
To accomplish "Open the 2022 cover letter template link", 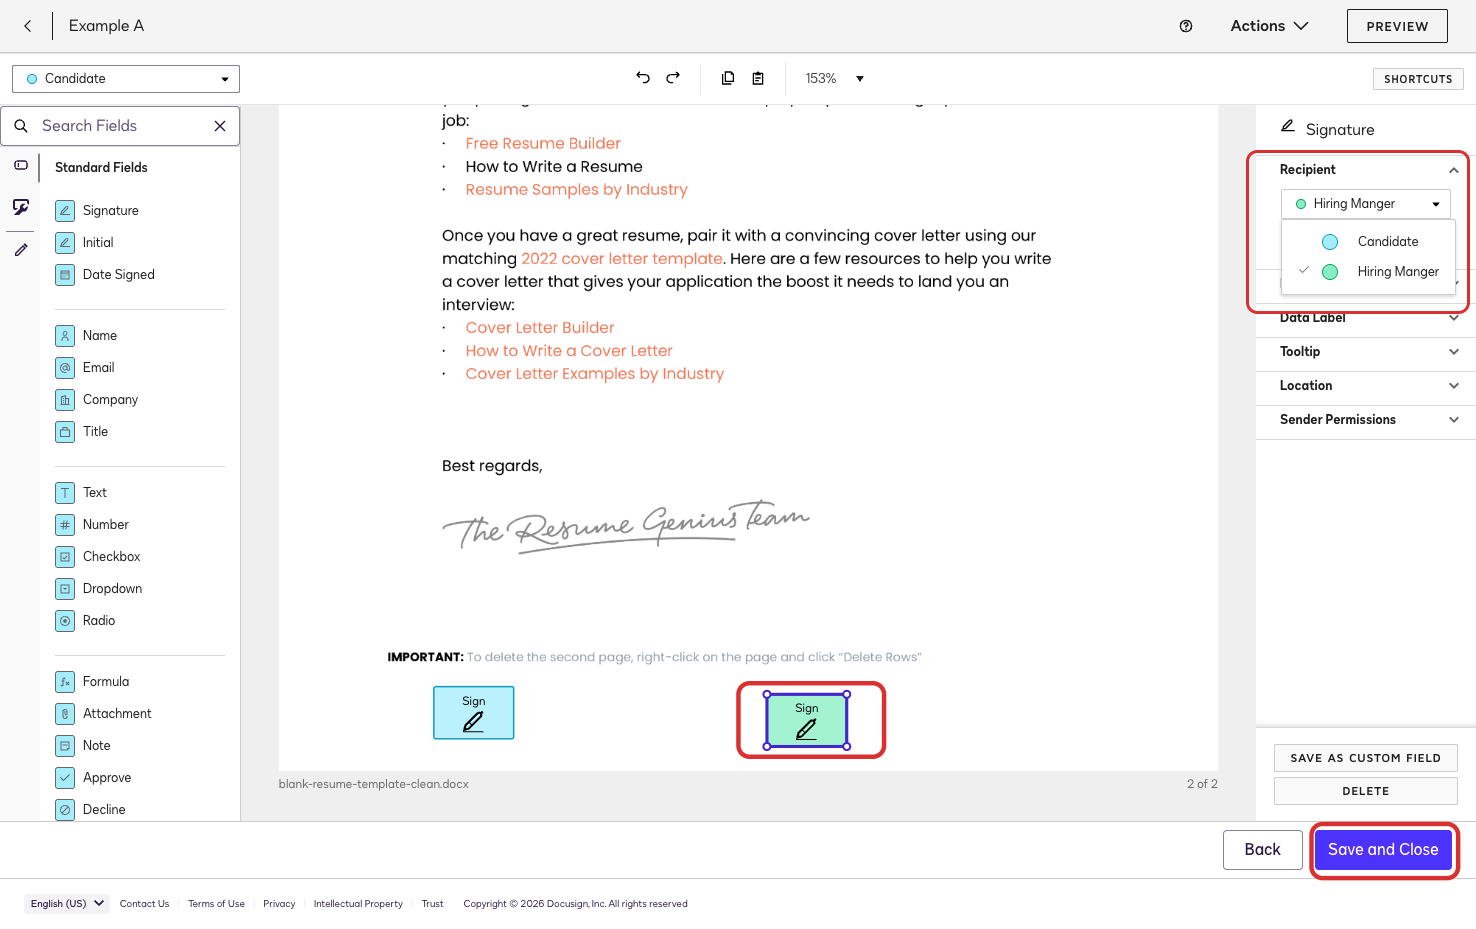I will [x=622, y=259].
